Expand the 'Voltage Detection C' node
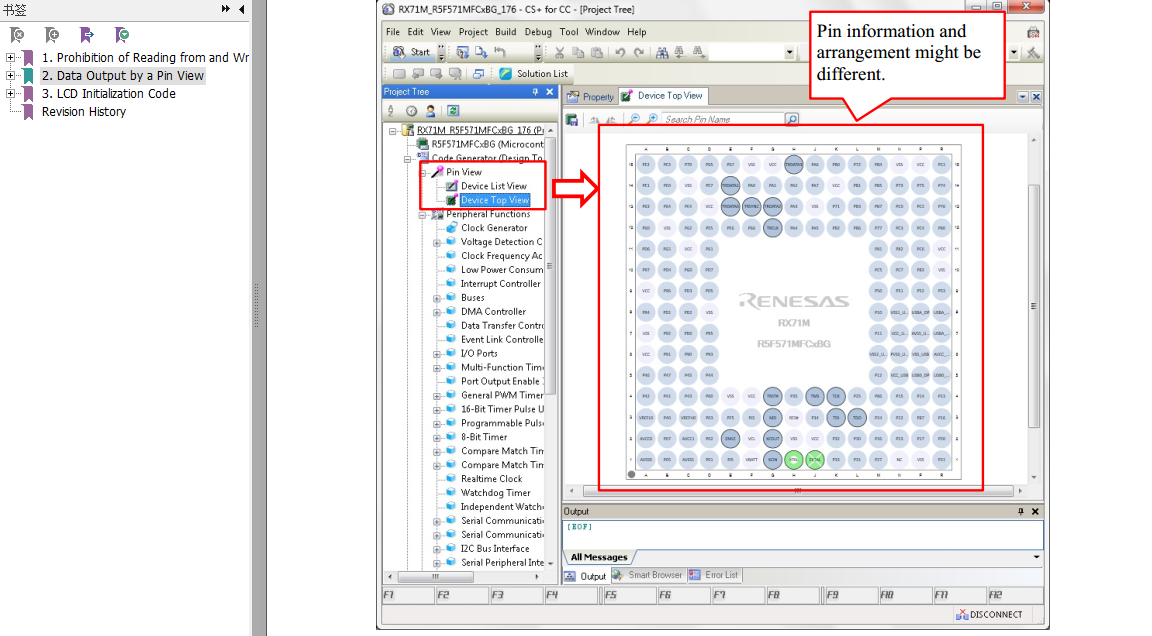Screen dimensions: 1152x636 [x=437, y=242]
